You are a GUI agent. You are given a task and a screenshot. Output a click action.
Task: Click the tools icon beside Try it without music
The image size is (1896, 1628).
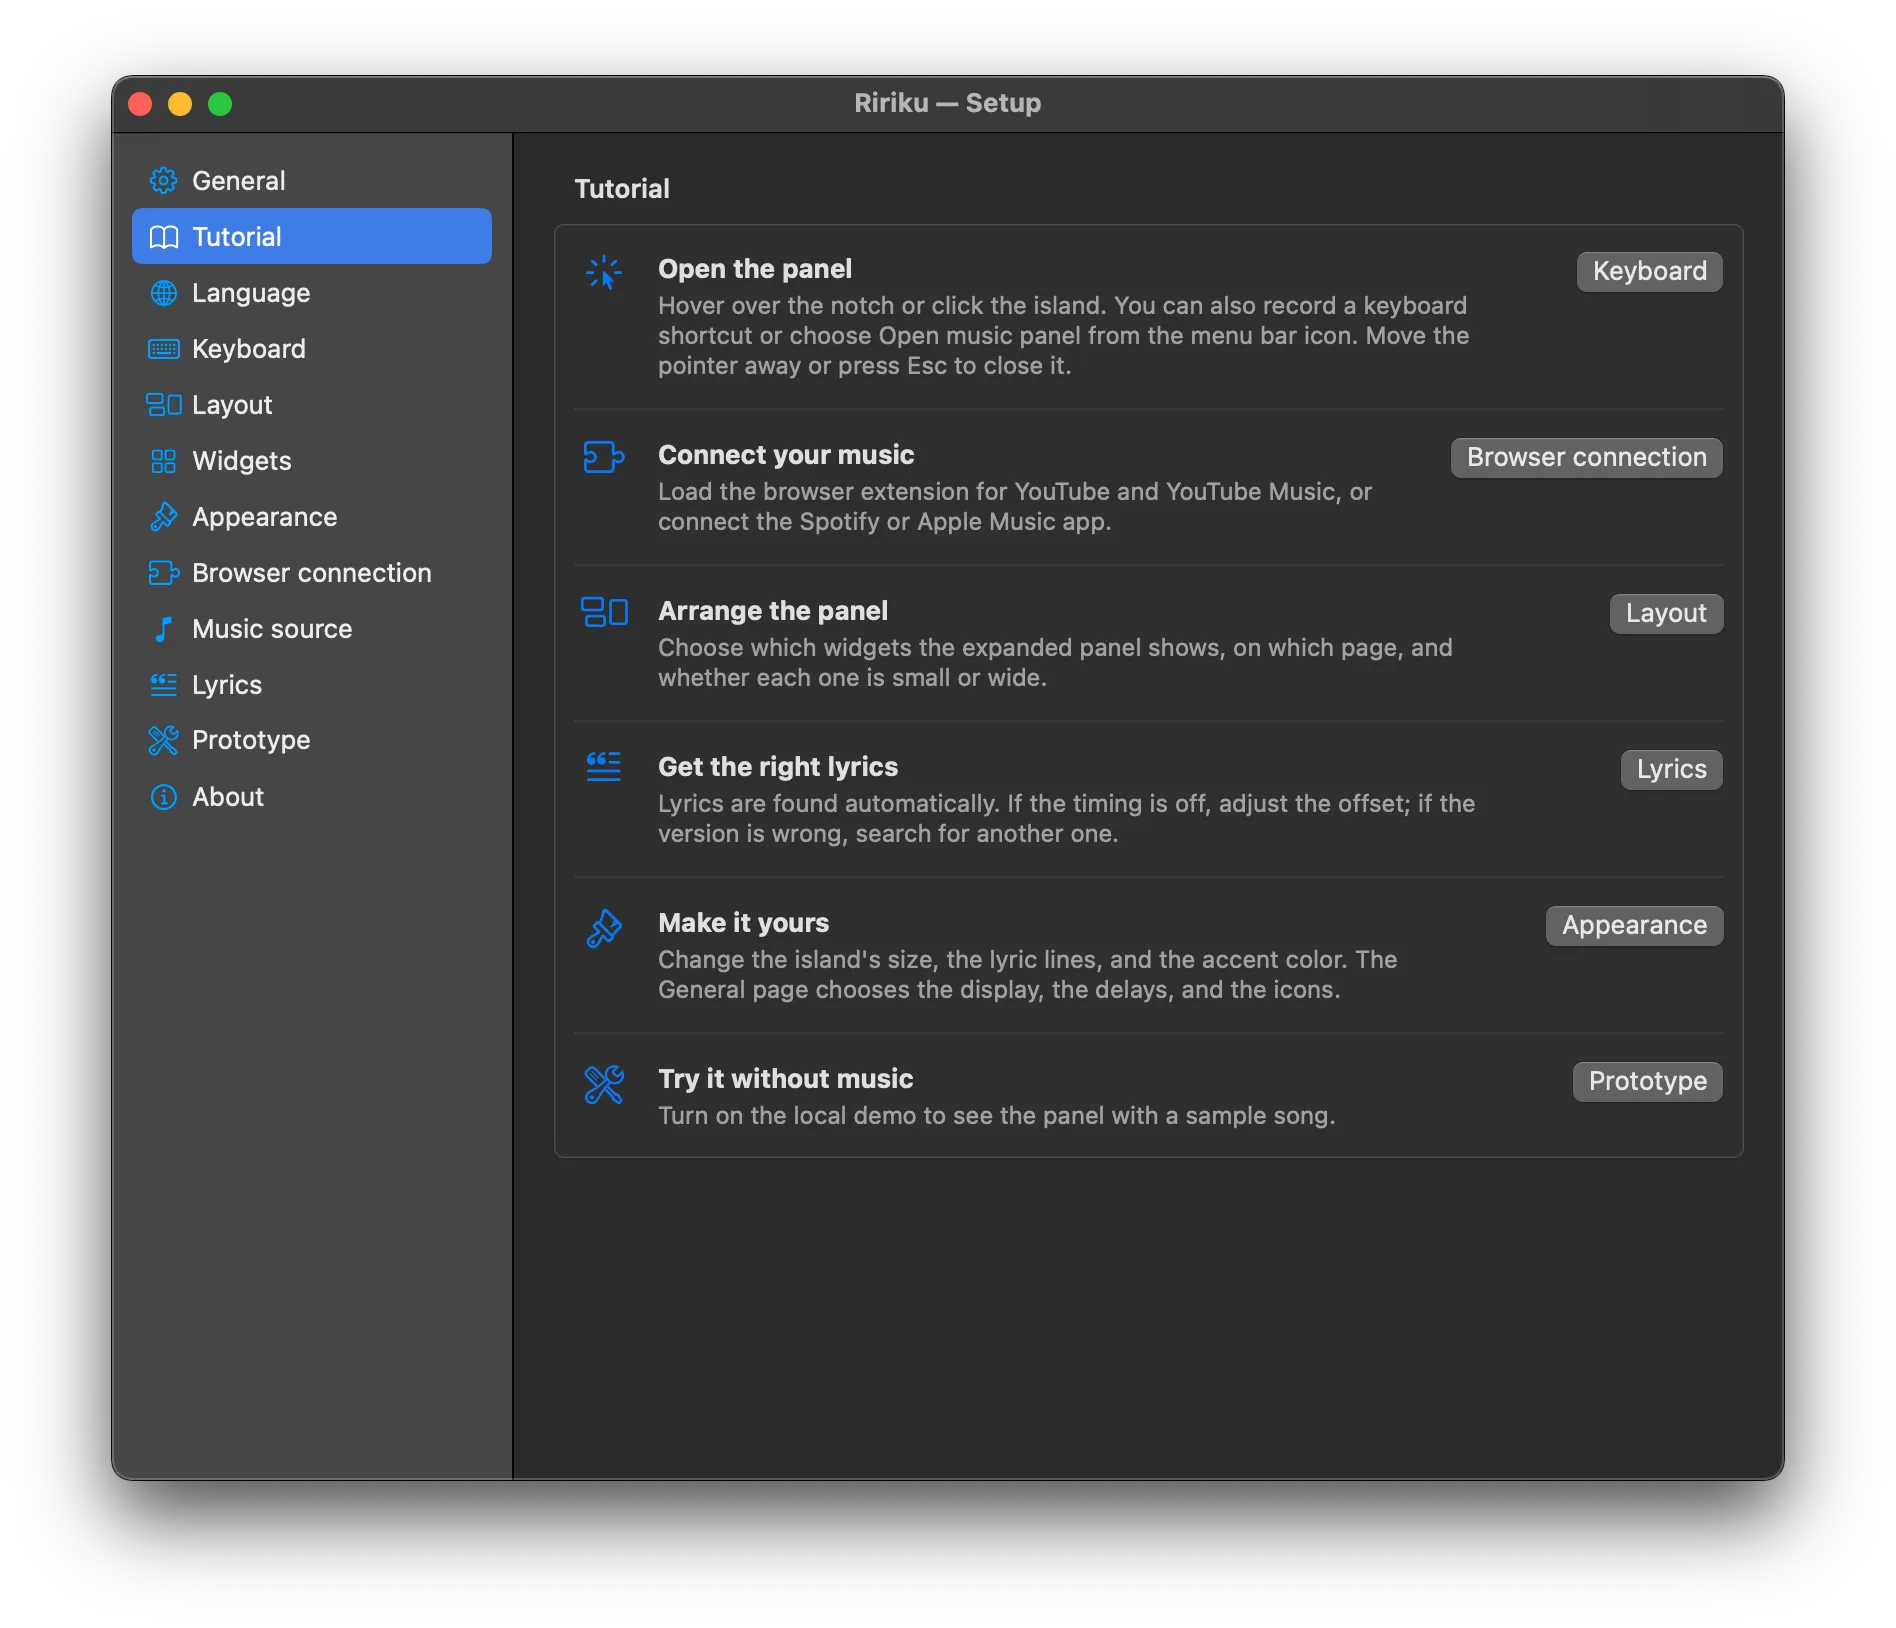(x=604, y=1085)
